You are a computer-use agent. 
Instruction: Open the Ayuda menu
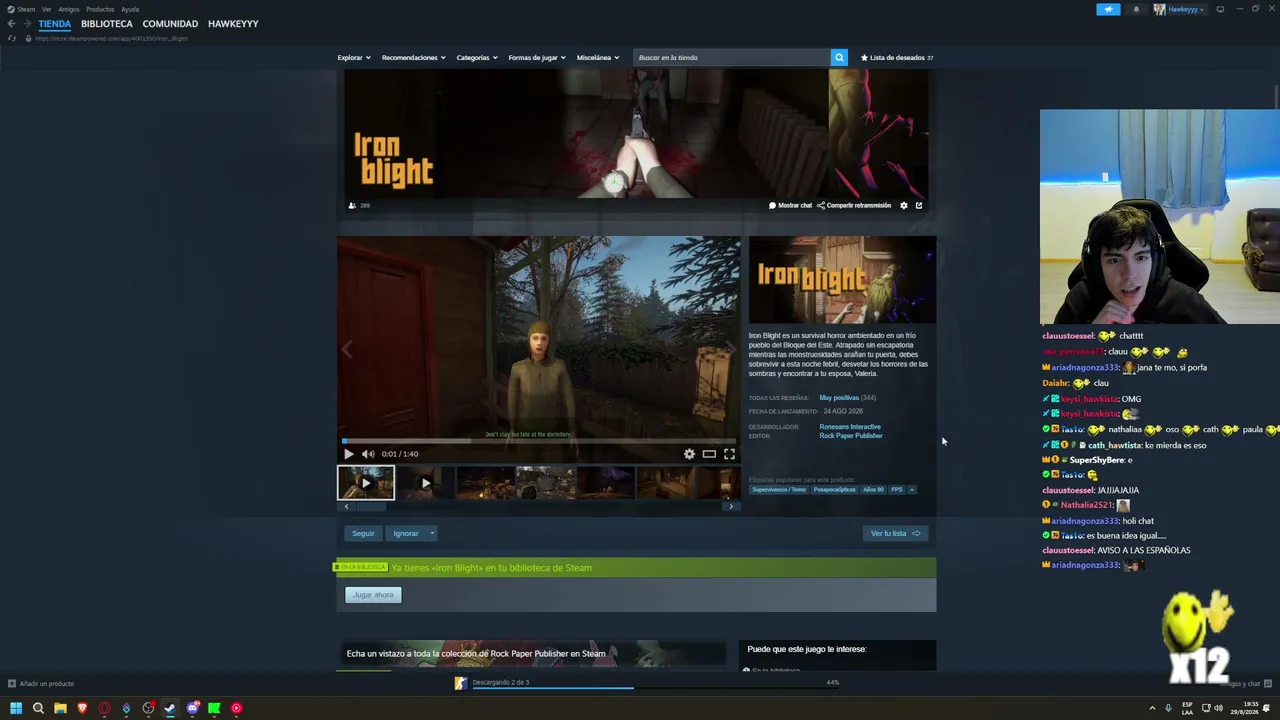click(x=130, y=9)
